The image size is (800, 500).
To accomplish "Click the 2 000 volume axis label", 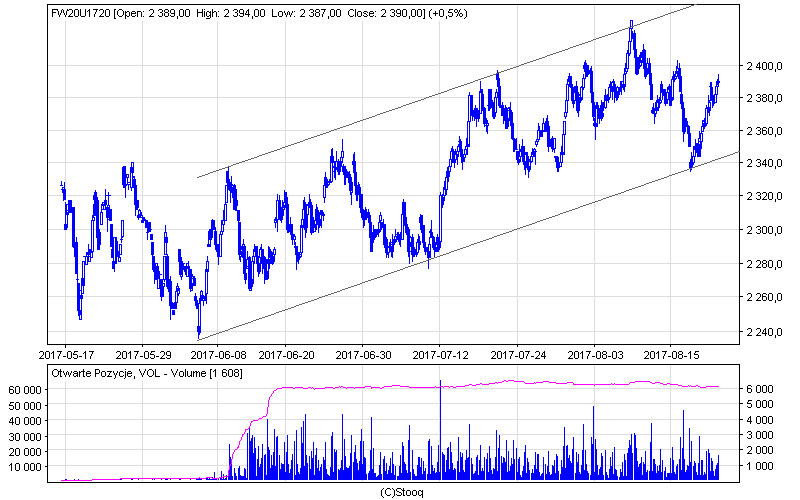I will point(760,451).
